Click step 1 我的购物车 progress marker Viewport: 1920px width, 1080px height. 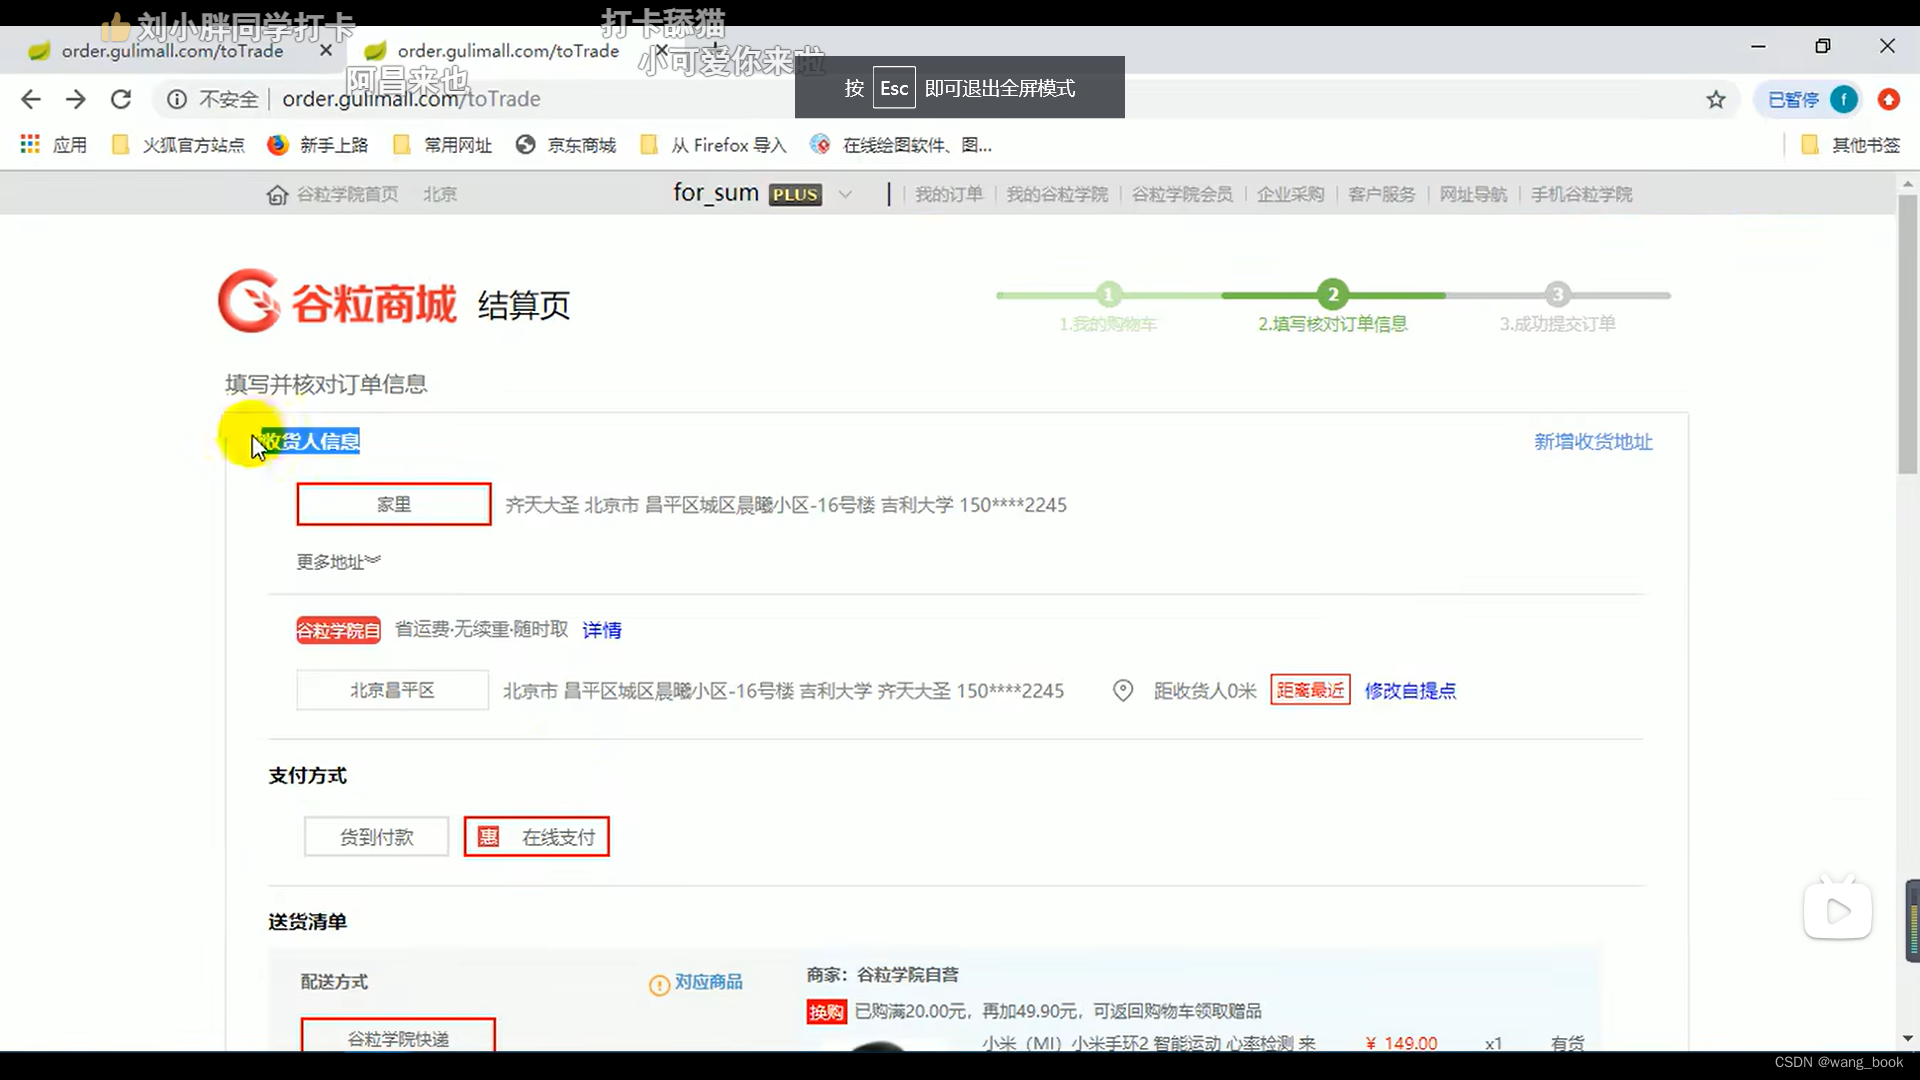(1108, 295)
